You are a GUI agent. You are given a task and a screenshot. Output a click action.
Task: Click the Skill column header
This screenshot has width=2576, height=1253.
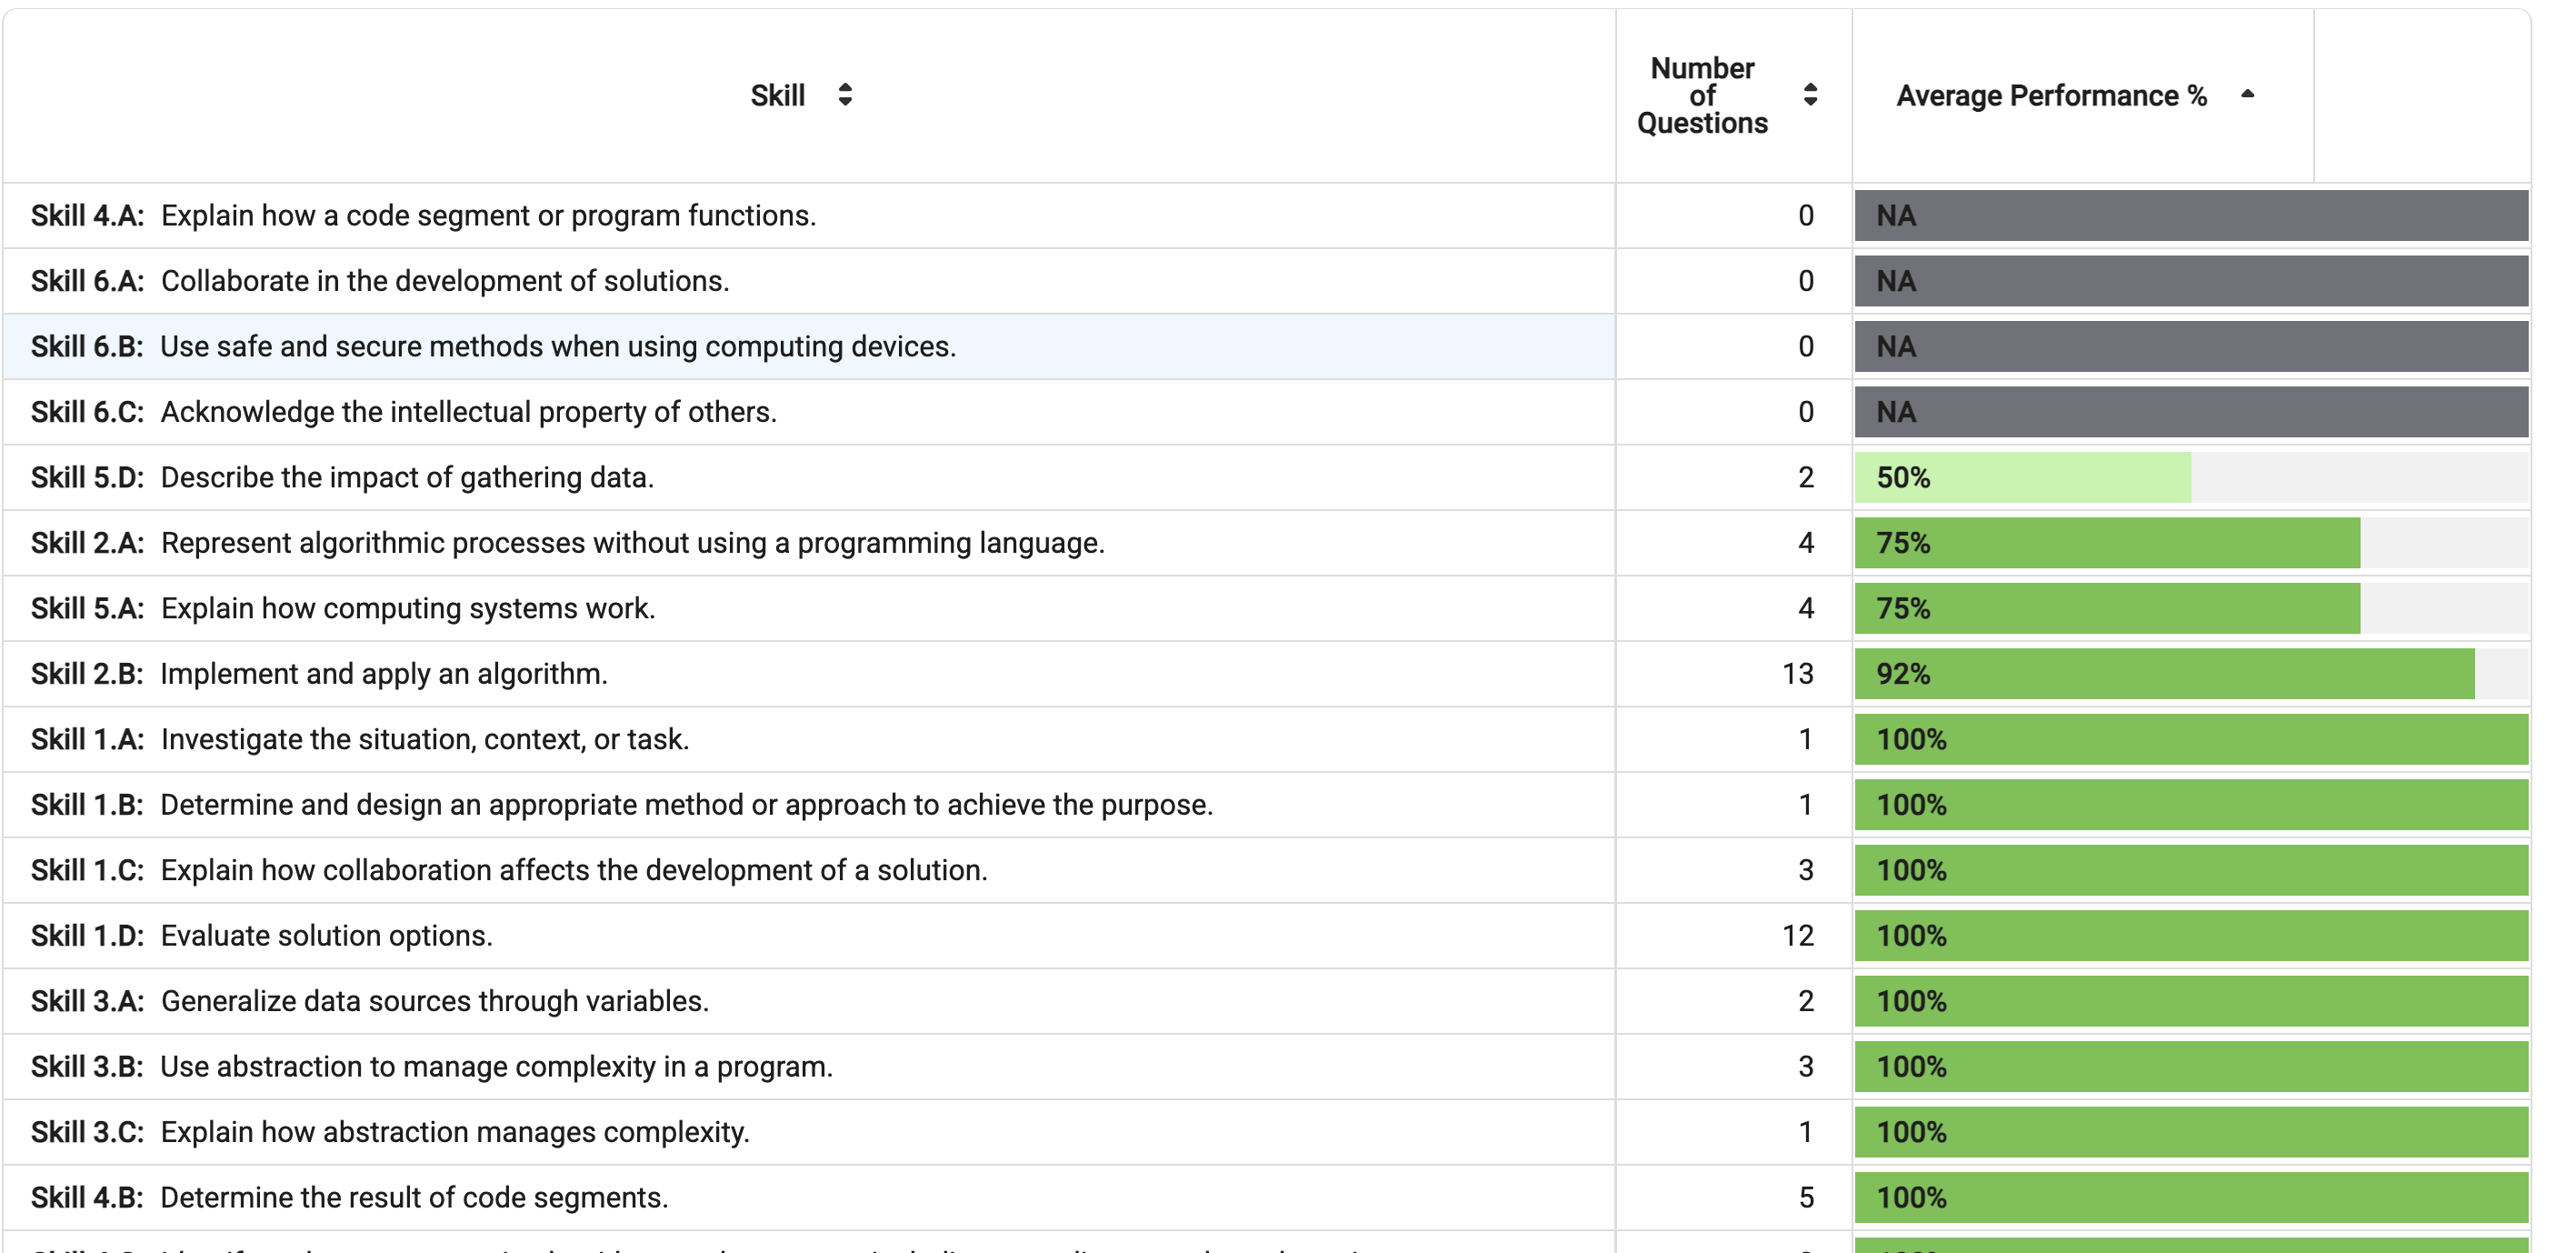(x=778, y=96)
